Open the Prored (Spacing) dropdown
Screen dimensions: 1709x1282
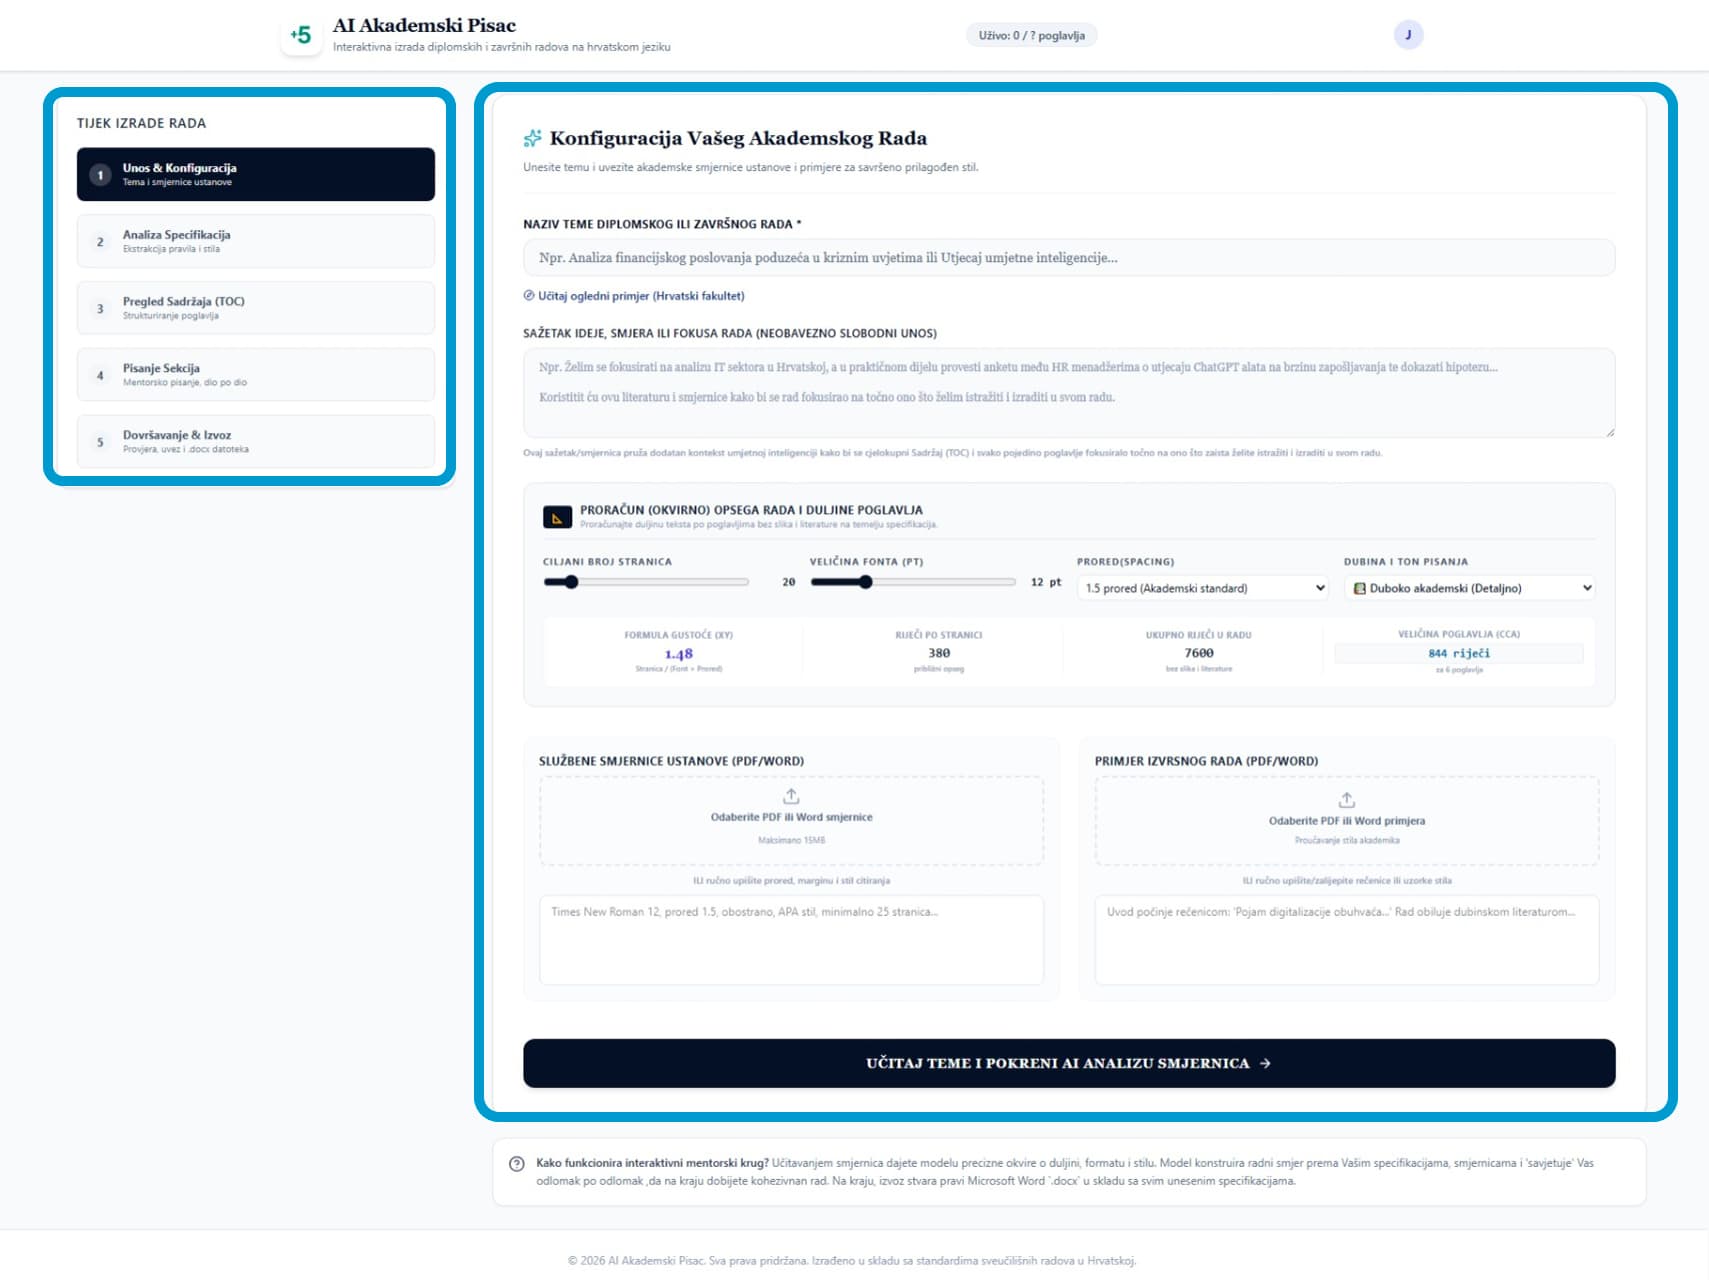click(1203, 588)
